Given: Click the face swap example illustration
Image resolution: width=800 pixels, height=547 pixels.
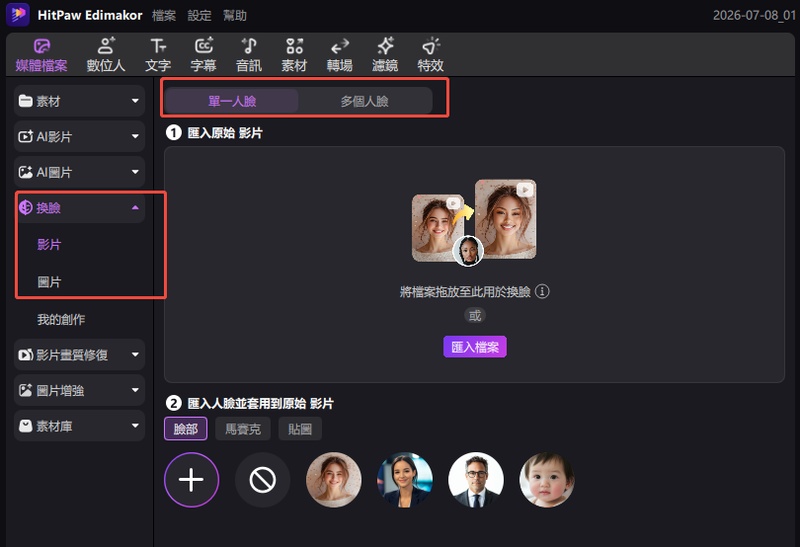Looking at the screenshot, I should tap(474, 222).
